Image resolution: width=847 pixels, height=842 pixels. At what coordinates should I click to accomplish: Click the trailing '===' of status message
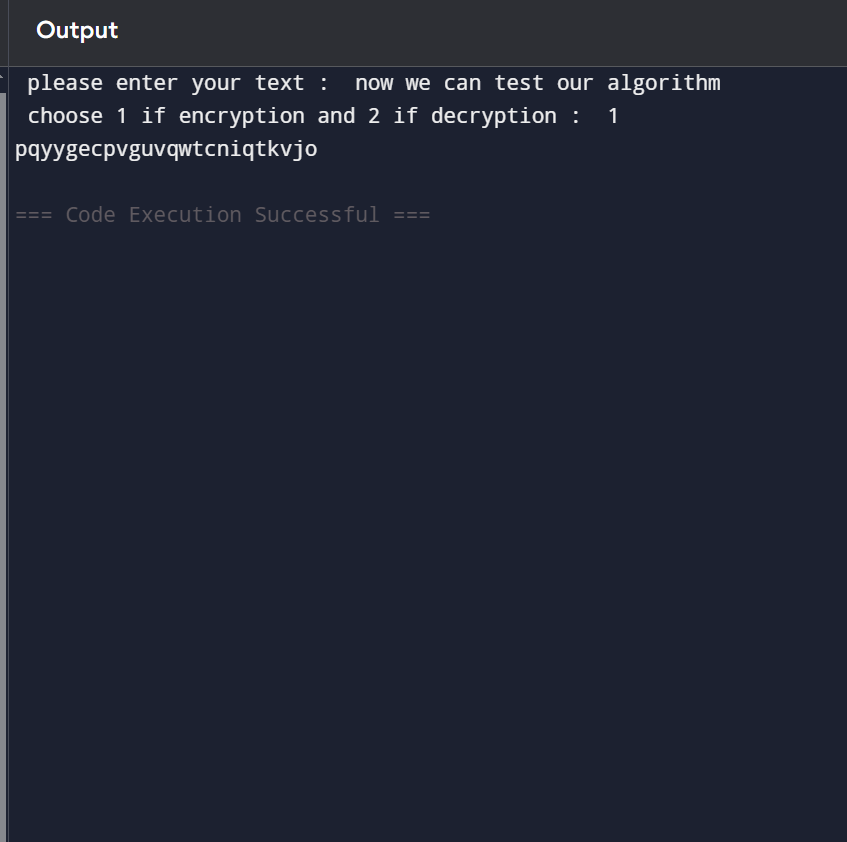[411, 215]
